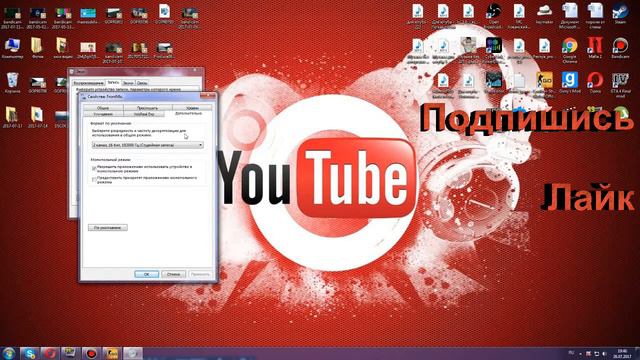Select the GTA 4 desktop shortcut
This screenshot has height=360, width=640.
point(620,84)
